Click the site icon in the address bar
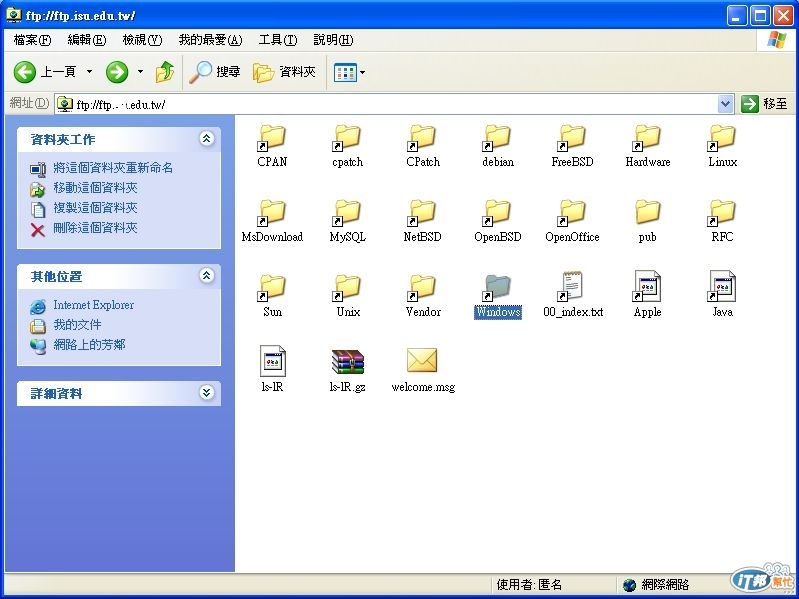The image size is (799, 599). click(x=65, y=104)
